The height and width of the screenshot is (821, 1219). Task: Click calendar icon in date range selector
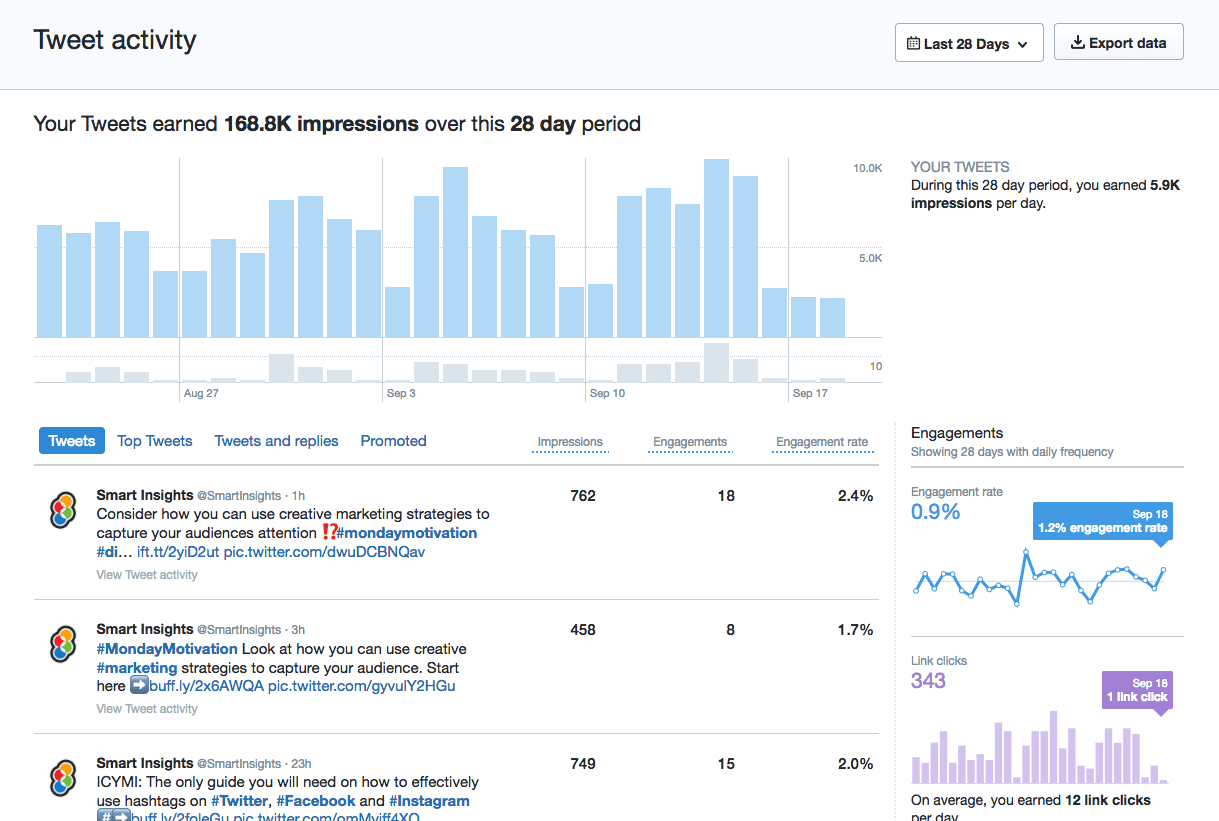pos(913,44)
